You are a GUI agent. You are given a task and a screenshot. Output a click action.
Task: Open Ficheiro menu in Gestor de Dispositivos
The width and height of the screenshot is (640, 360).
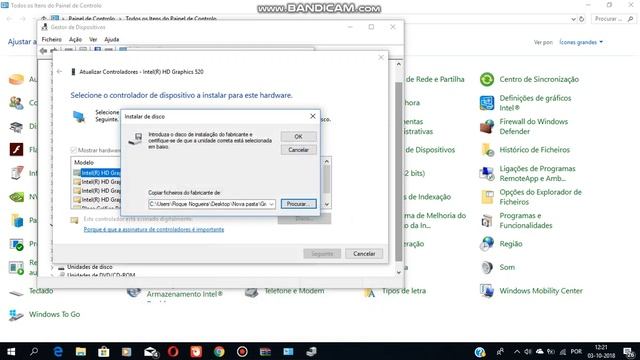tap(52, 40)
